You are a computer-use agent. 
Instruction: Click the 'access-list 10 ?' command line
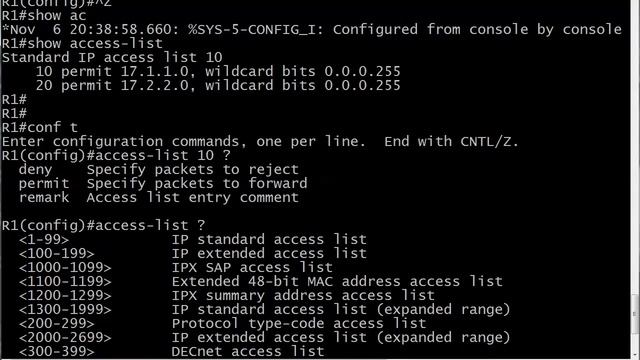(116, 156)
